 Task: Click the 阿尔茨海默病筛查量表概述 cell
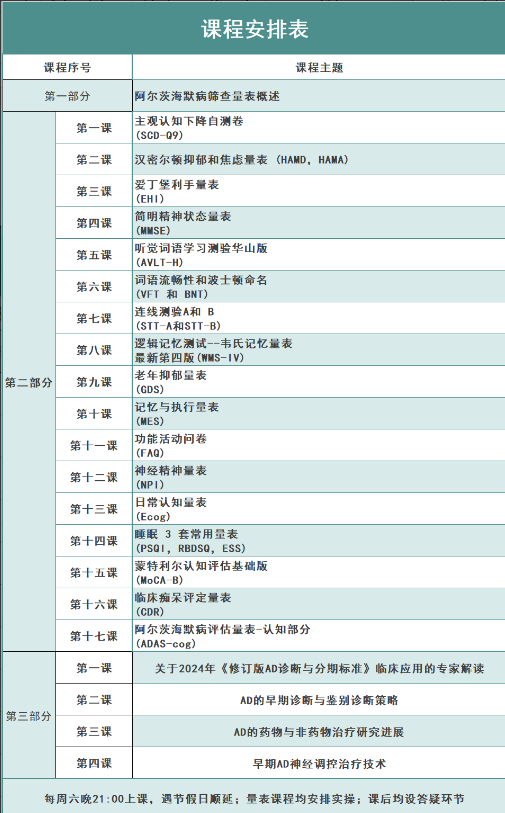coord(319,96)
